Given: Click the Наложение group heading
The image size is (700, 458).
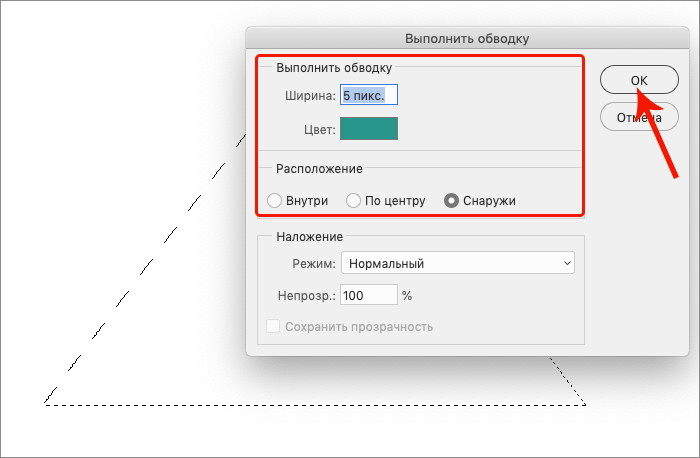Looking at the screenshot, I should [x=309, y=236].
